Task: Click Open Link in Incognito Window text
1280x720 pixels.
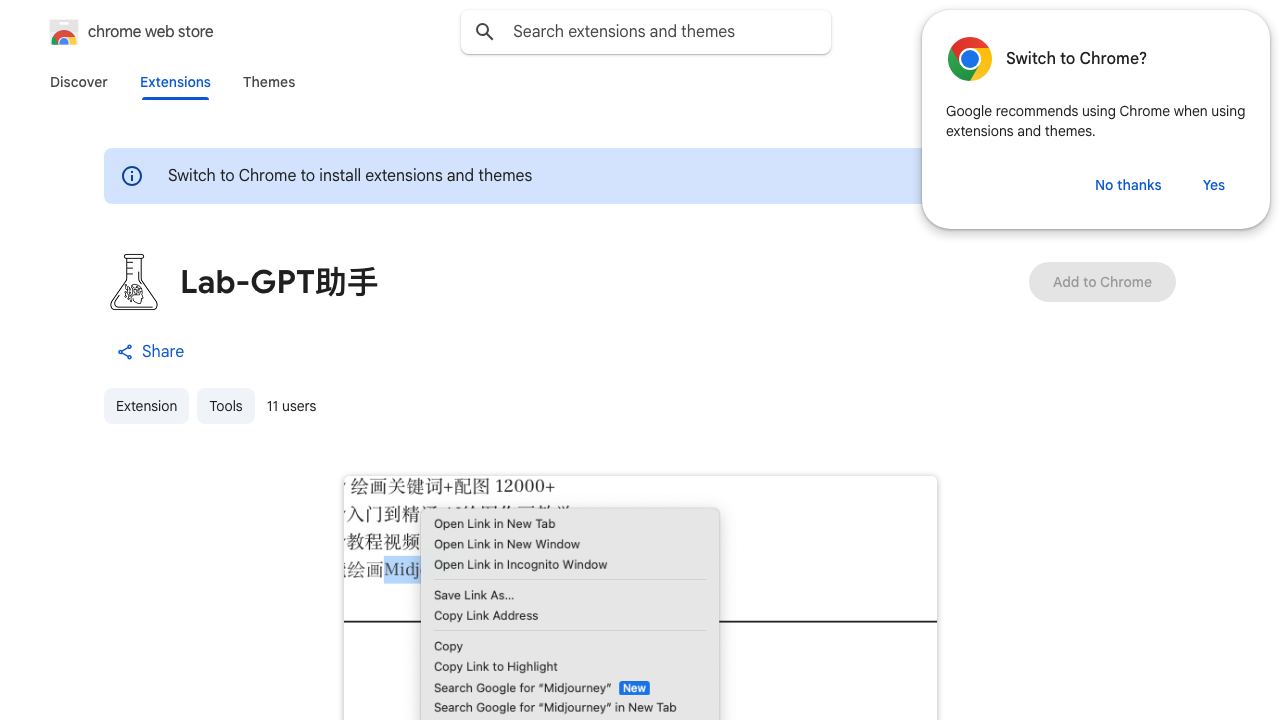Action: coord(520,565)
